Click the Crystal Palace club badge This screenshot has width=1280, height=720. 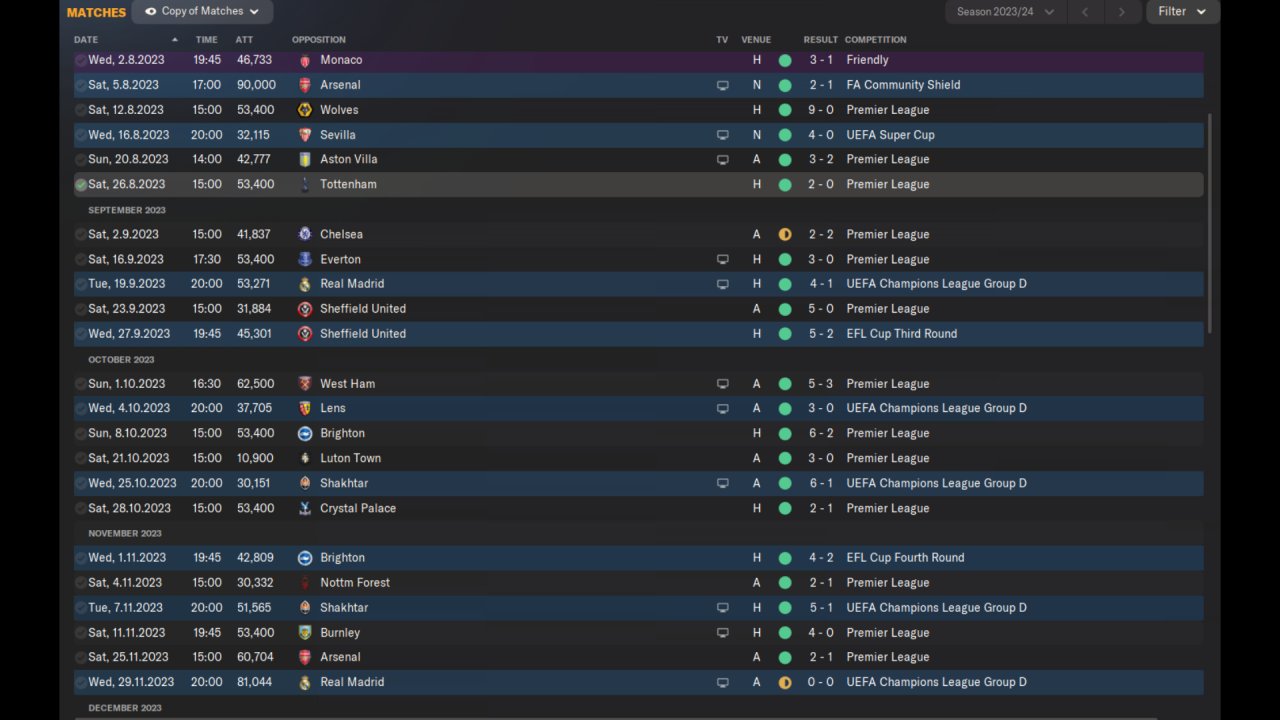pyautogui.click(x=305, y=508)
